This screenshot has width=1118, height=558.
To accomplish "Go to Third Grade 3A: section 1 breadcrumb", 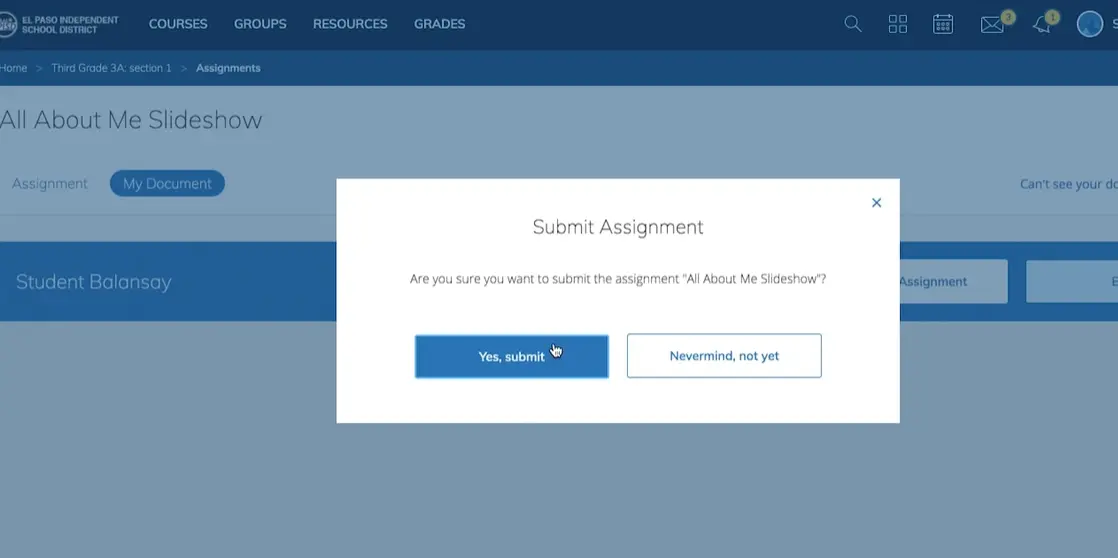I will [x=111, y=68].
